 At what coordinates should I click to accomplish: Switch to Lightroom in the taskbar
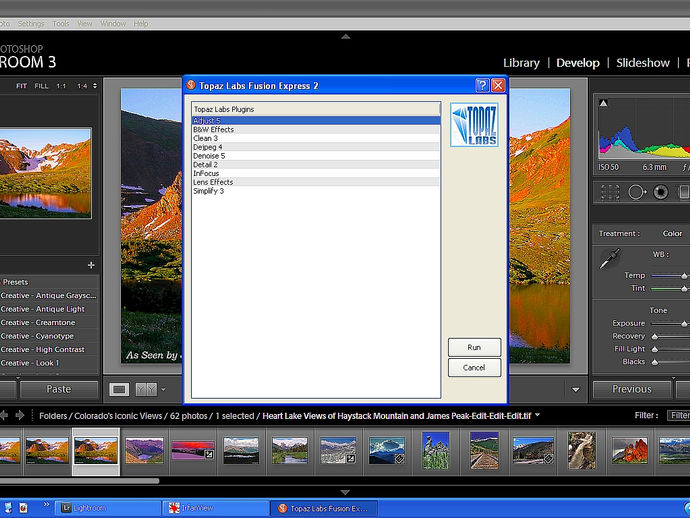(108, 508)
